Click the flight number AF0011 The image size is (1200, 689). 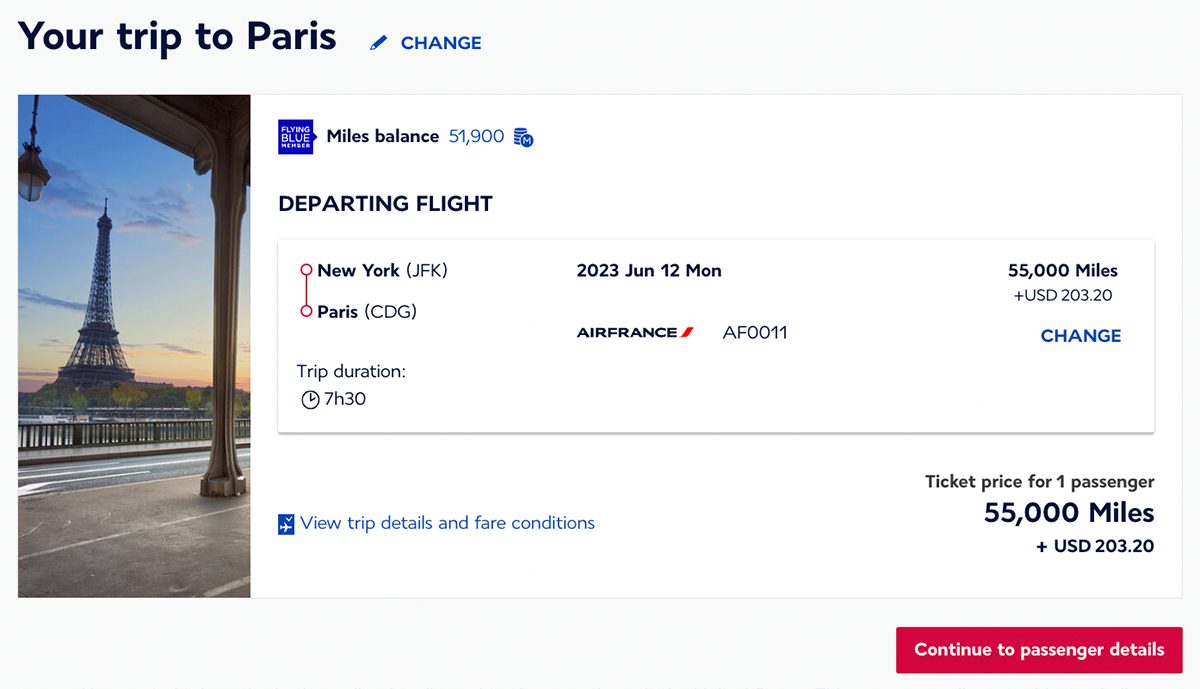coord(755,333)
